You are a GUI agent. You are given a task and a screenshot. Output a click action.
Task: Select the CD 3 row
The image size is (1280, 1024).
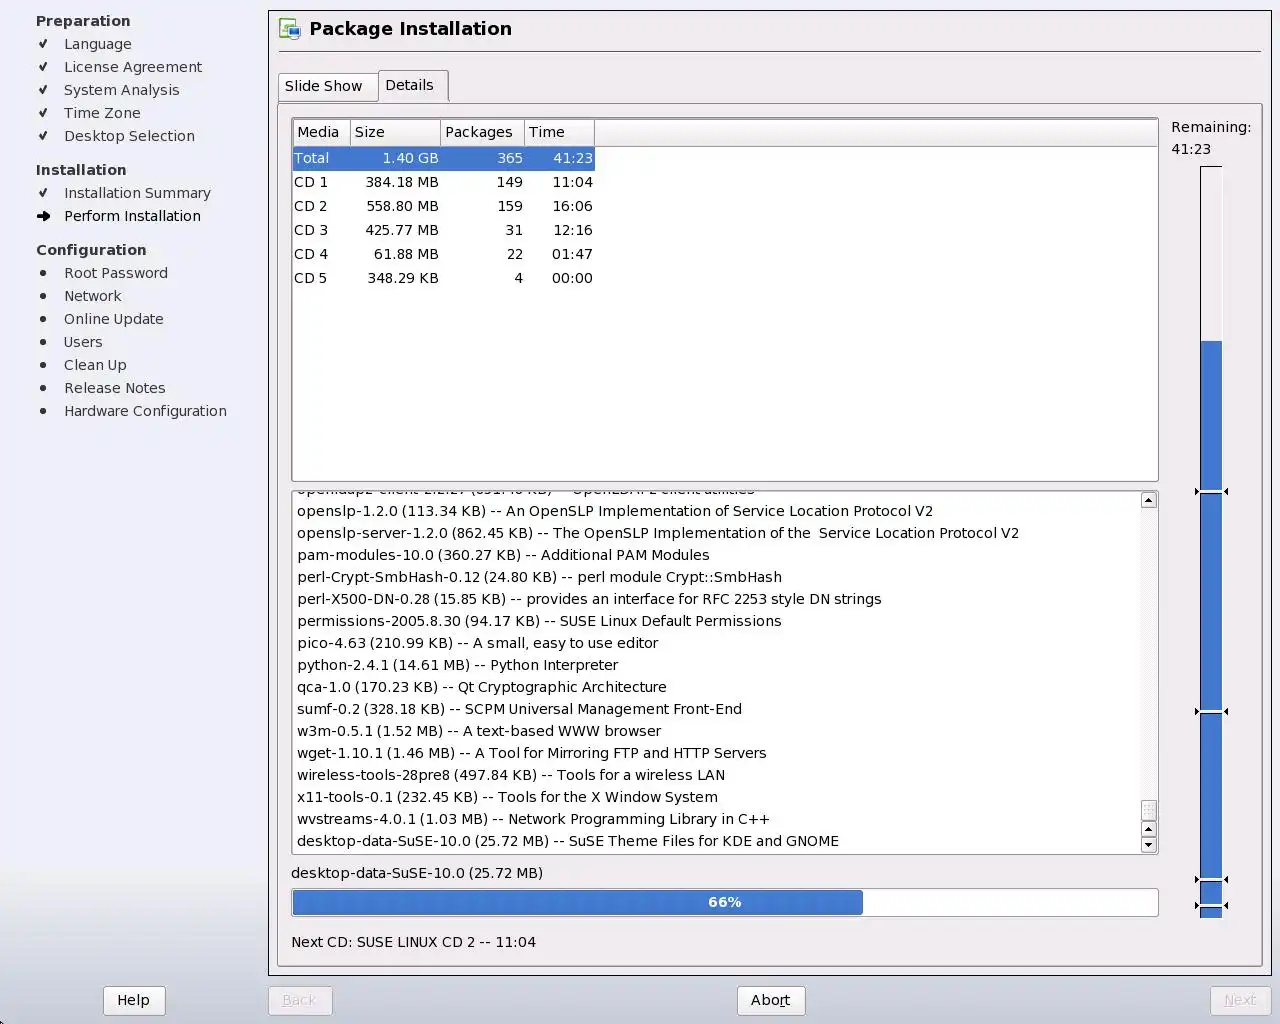coord(444,230)
